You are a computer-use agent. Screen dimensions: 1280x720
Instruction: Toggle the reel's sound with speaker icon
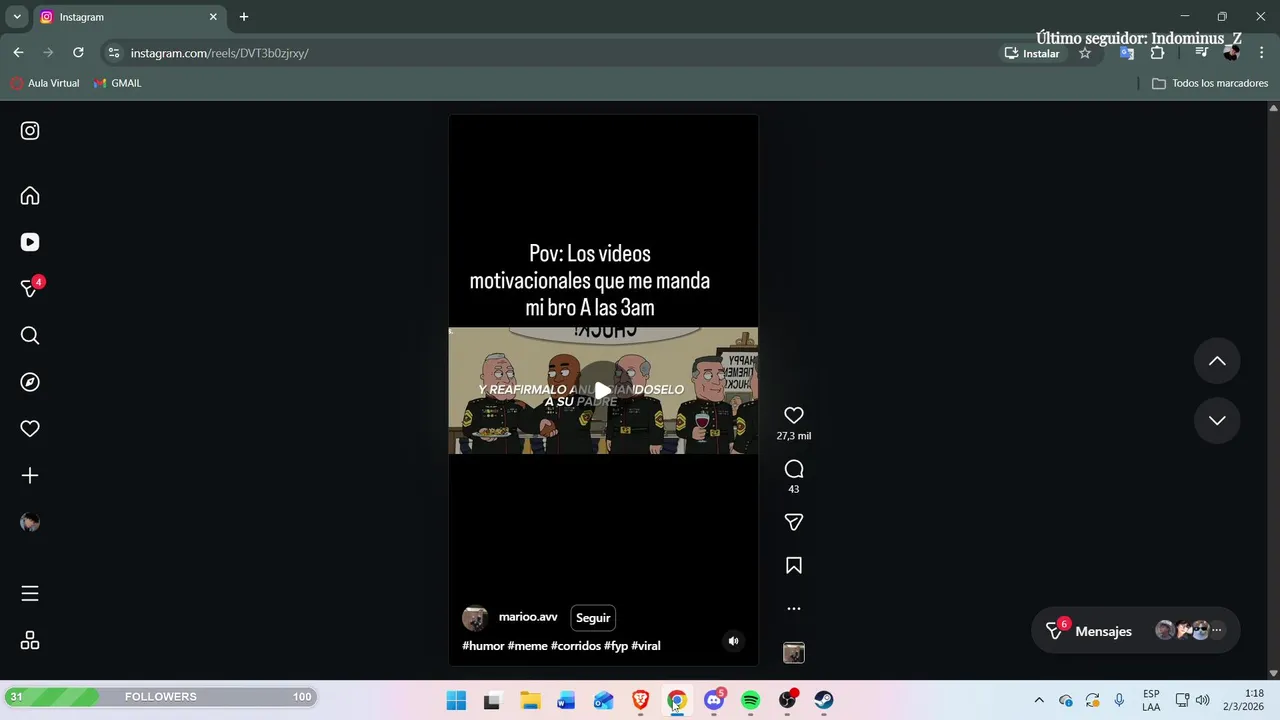(733, 641)
